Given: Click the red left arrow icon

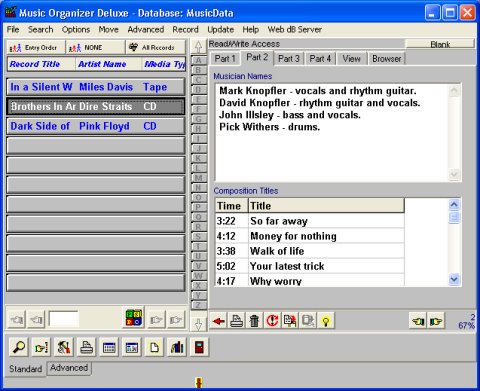Looking at the screenshot, I should point(219,321).
